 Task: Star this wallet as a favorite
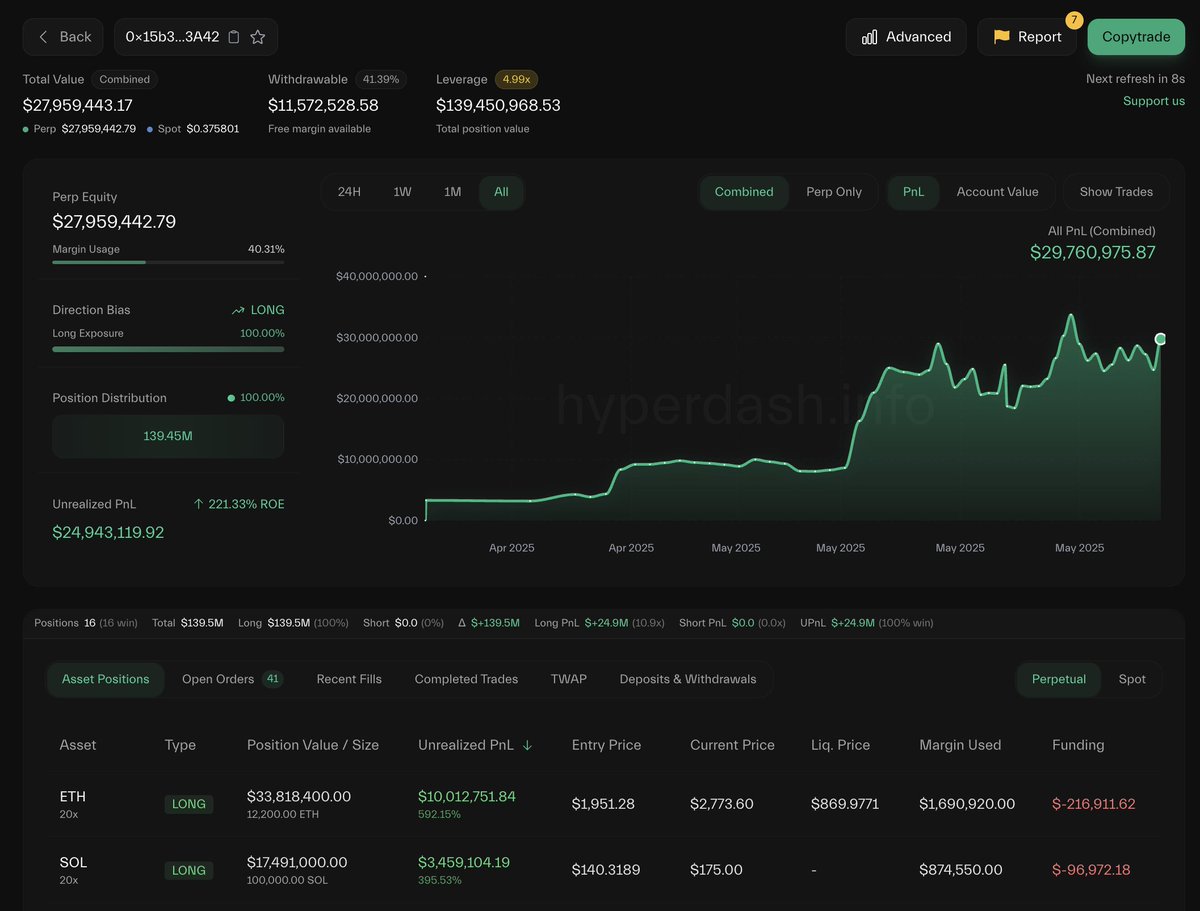coord(258,37)
